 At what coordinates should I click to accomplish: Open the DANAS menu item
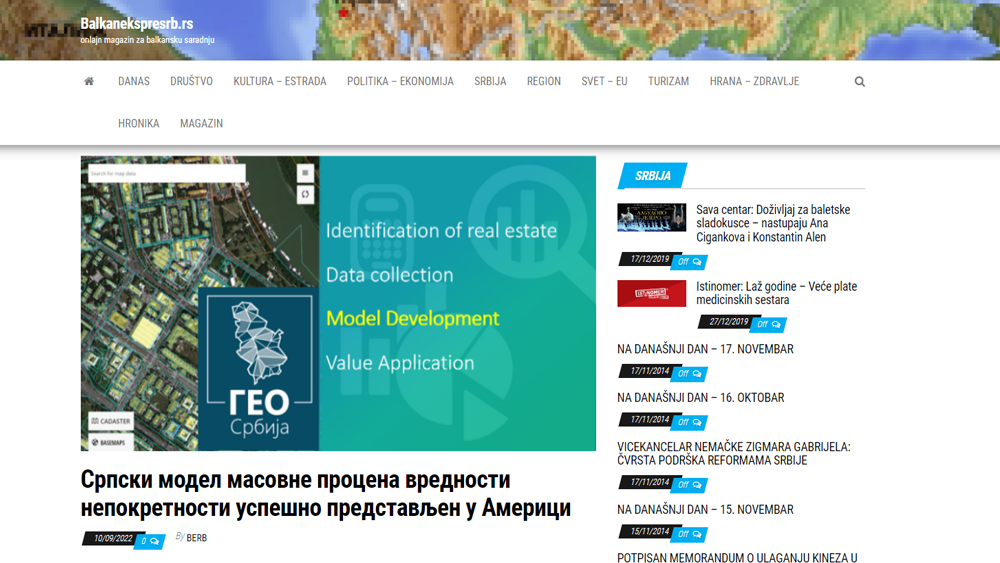134,82
